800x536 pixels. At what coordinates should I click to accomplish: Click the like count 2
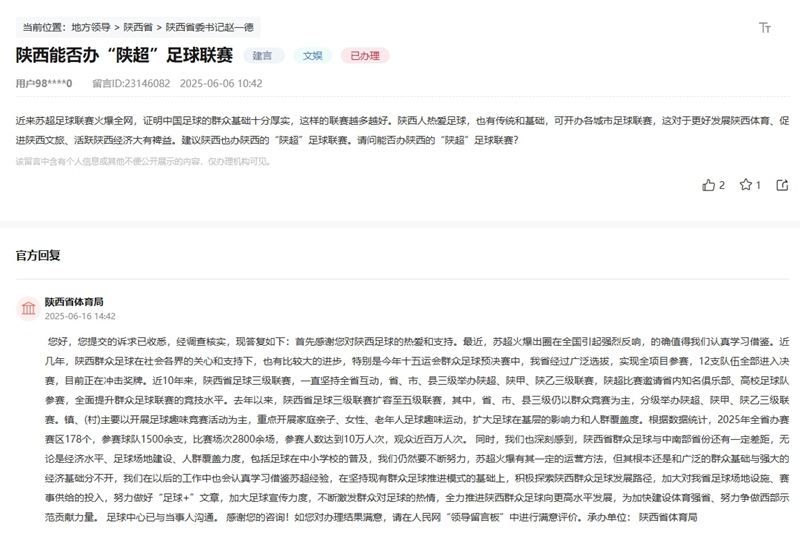click(x=721, y=185)
